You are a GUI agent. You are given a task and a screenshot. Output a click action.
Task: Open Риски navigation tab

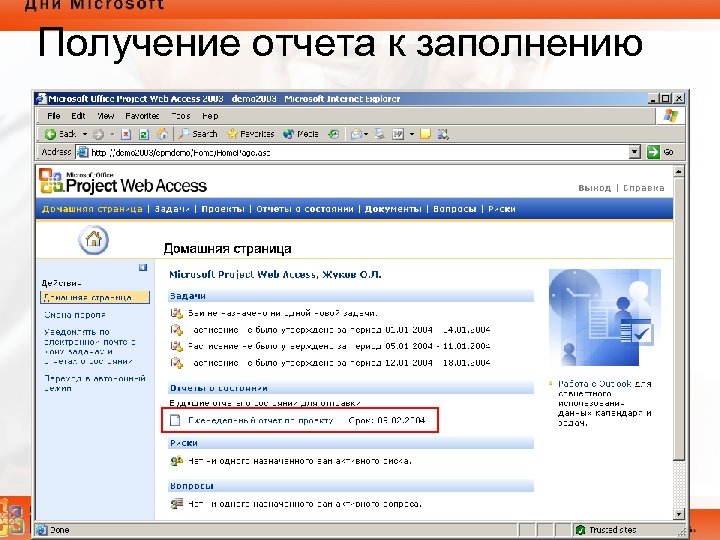coord(502,209)
